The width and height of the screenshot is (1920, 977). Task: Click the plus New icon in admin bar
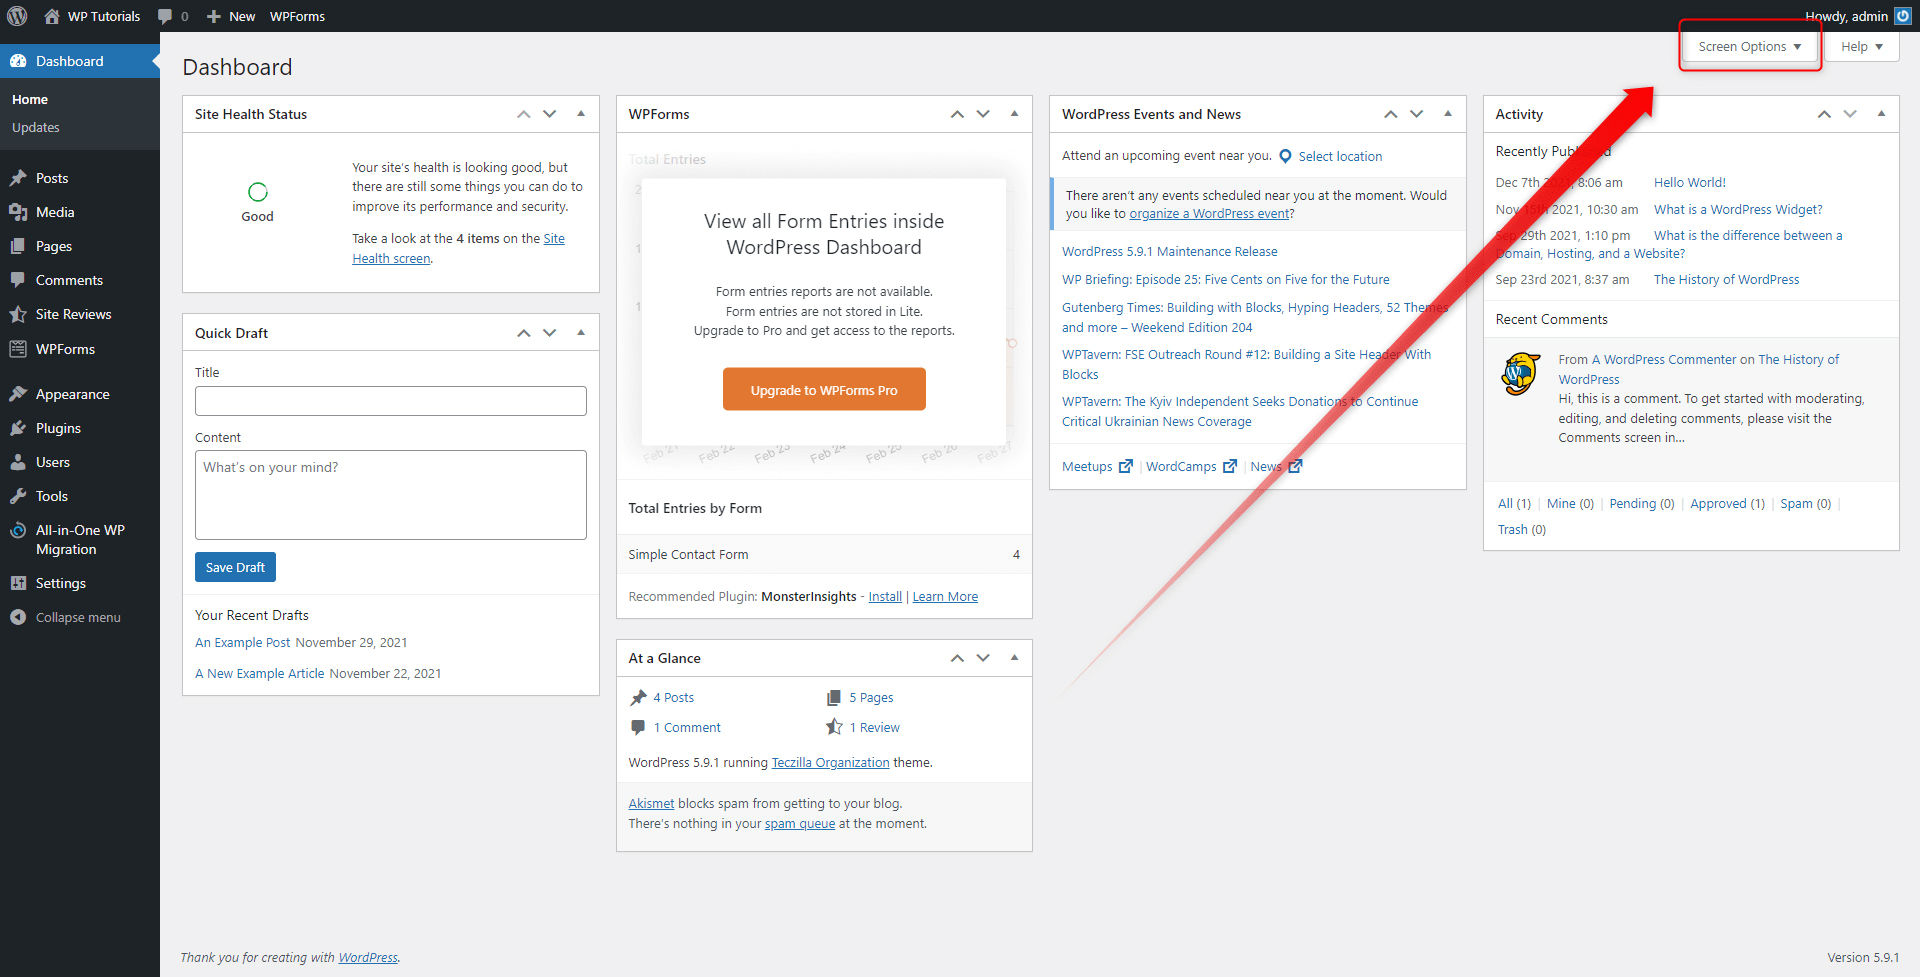click(x=214, y=16)
